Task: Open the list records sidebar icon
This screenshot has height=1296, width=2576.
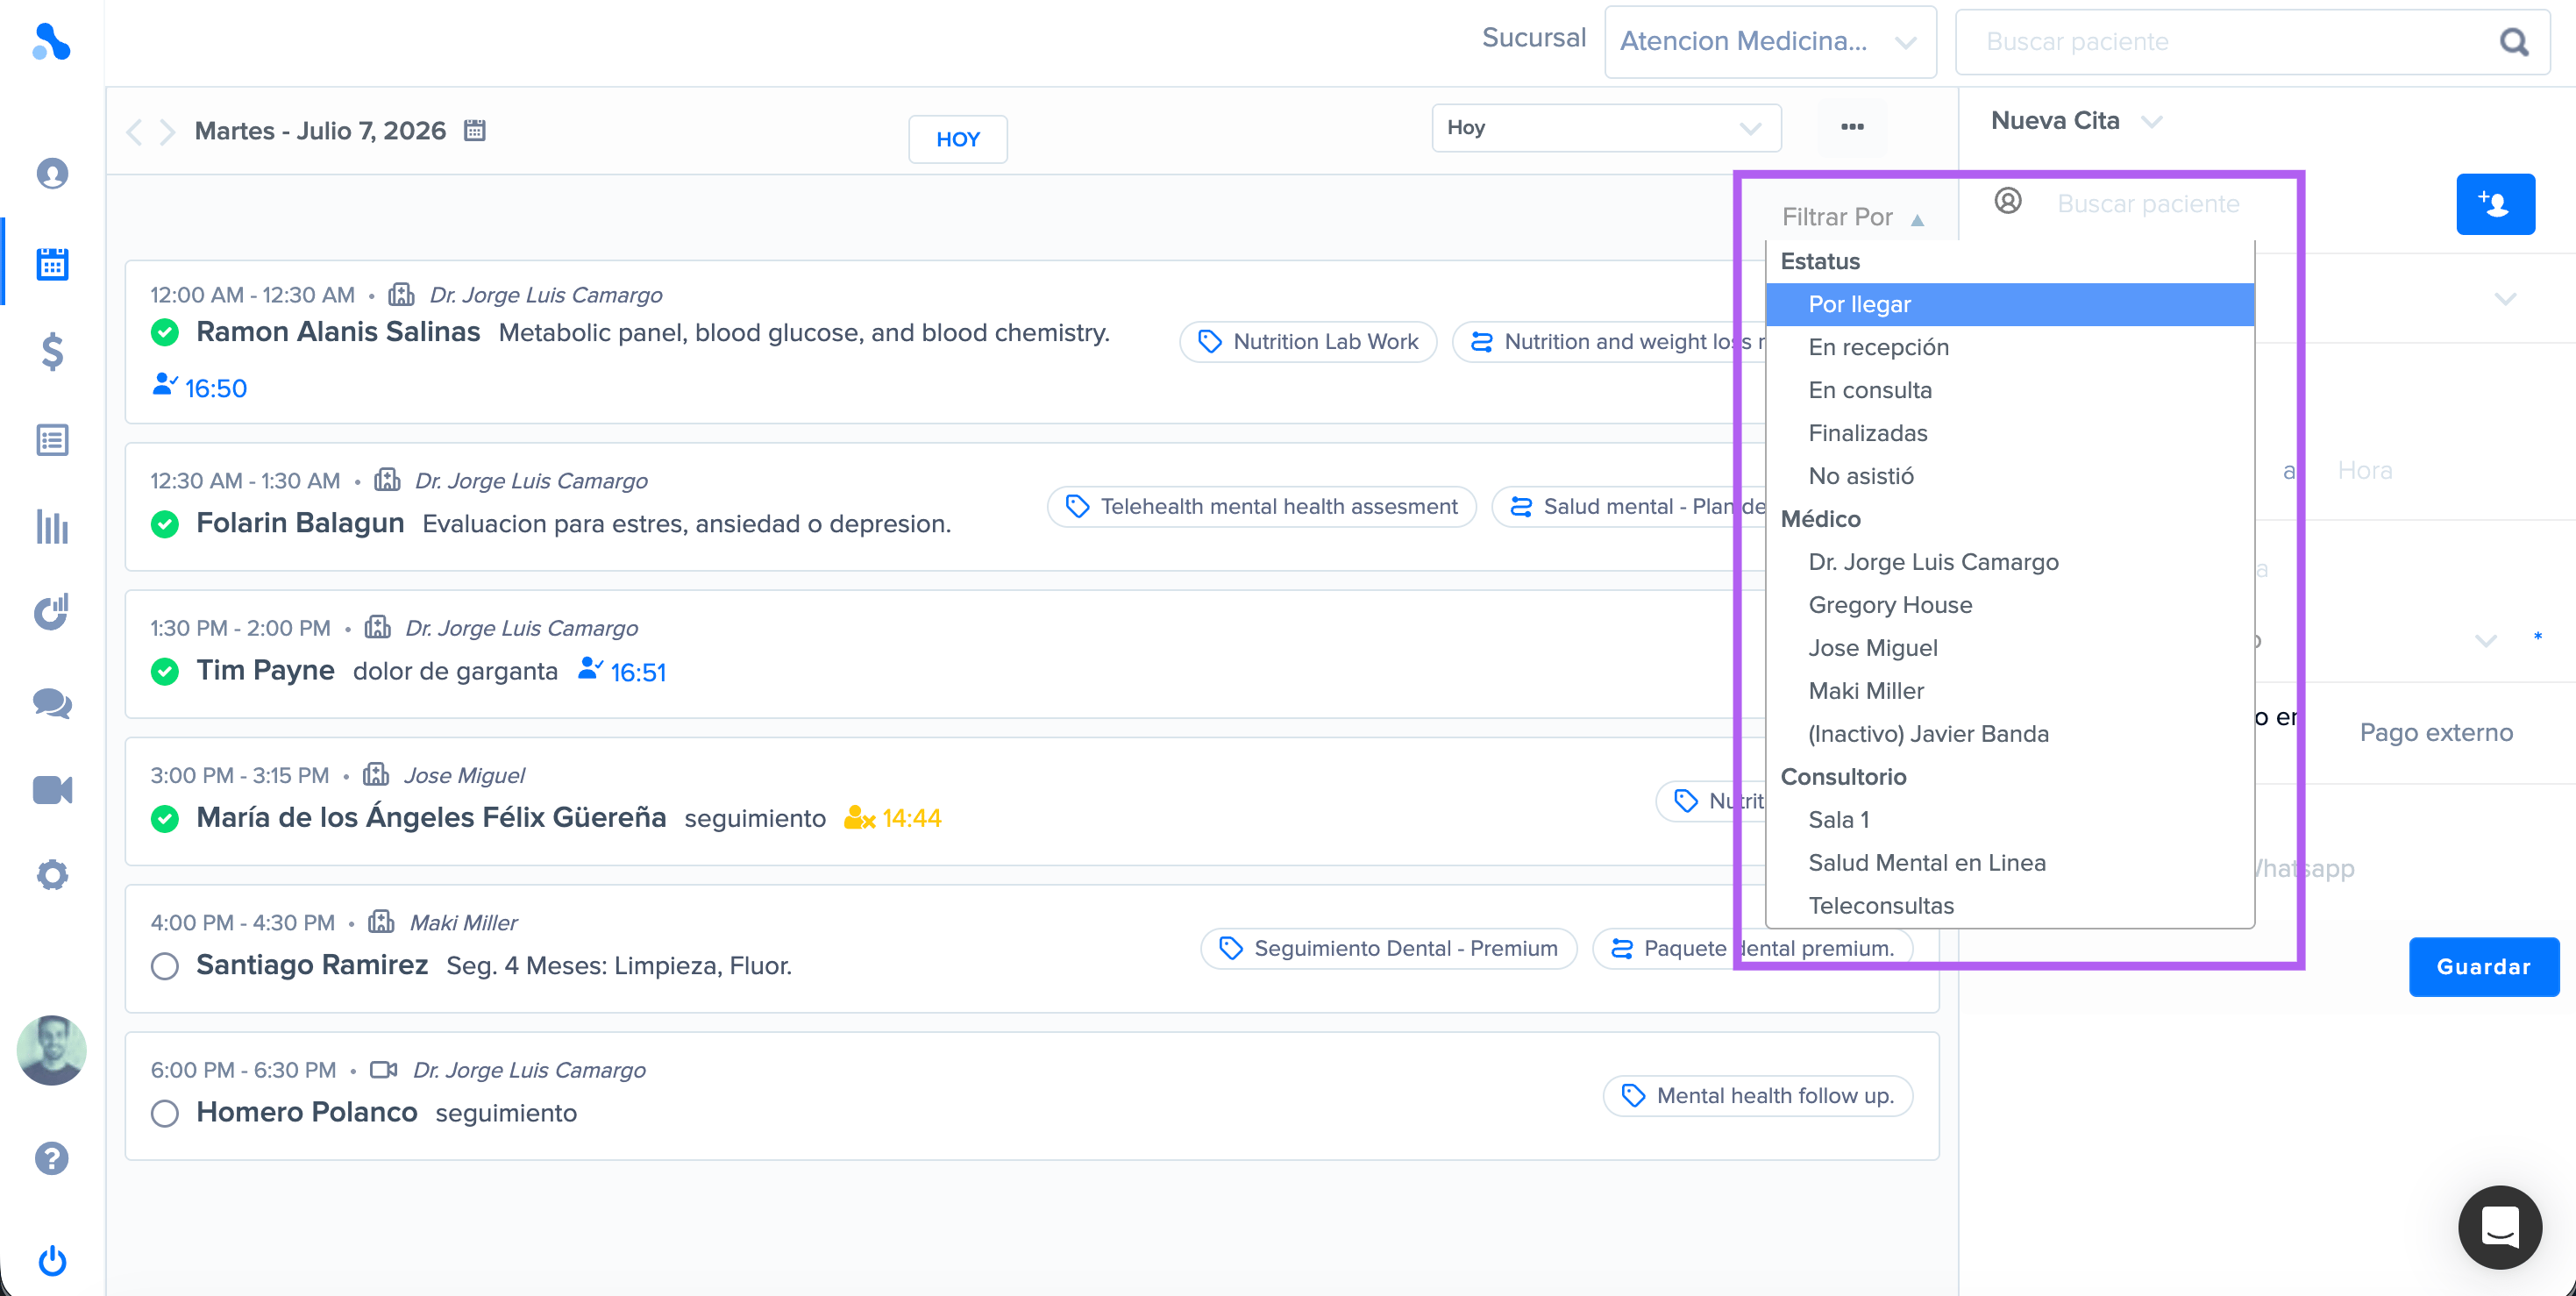Action: coord(52,440)
